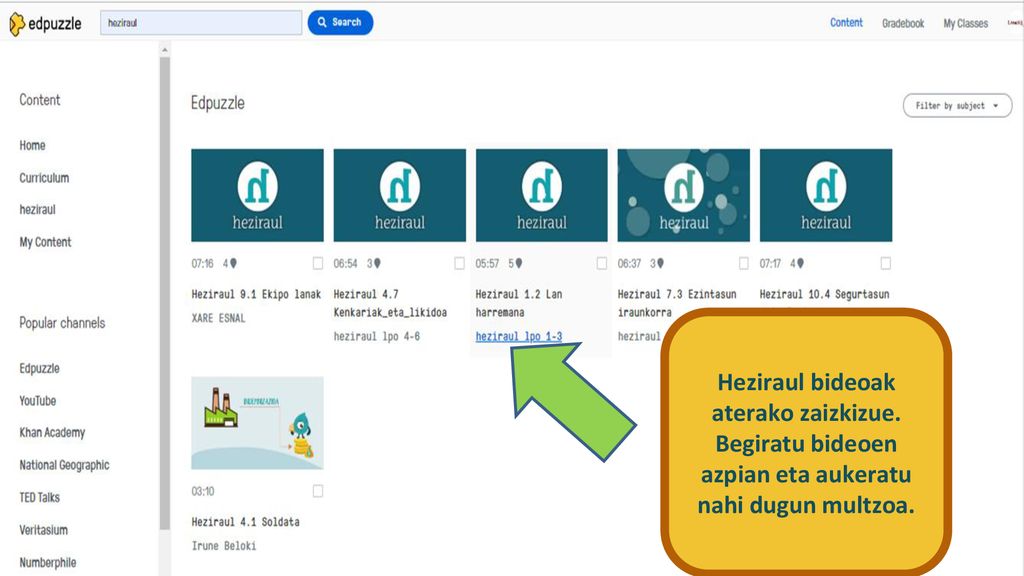The height and width of the screenshot is (576, 1024).
Task: Open the My Classes tab
Action: click(x=965, y=24)
